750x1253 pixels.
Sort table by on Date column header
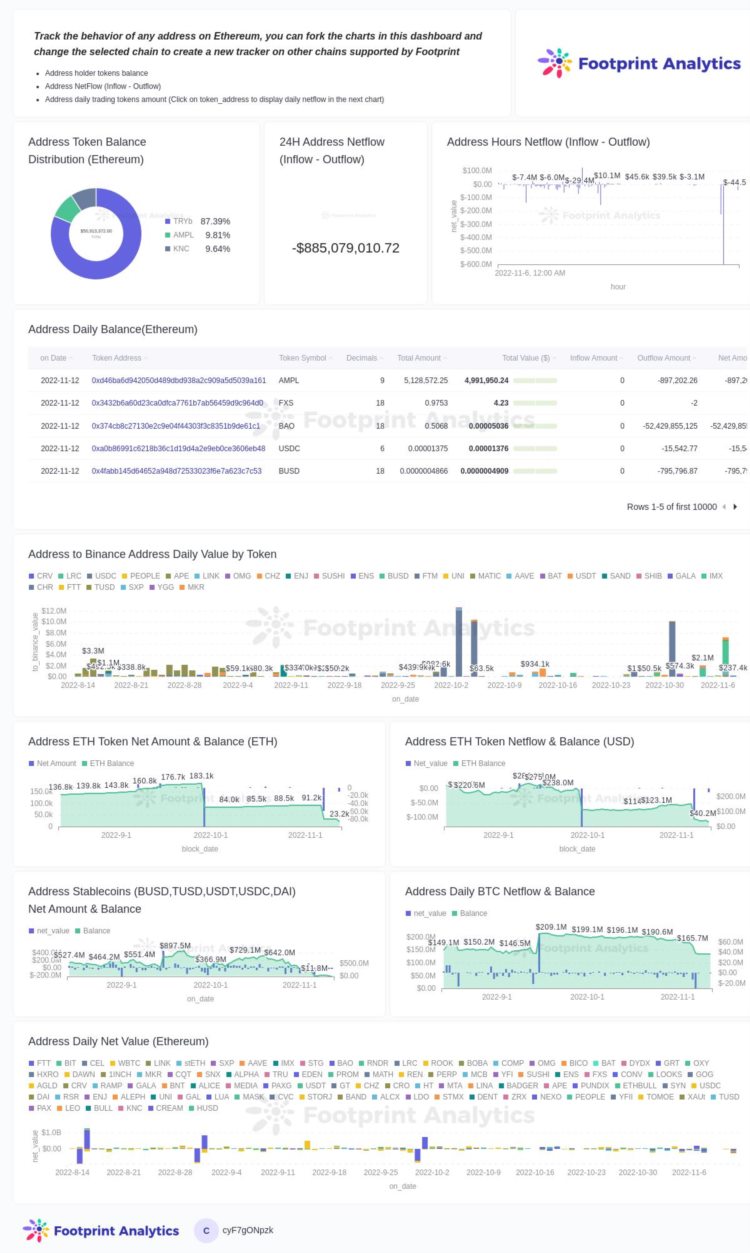point(53,358)
